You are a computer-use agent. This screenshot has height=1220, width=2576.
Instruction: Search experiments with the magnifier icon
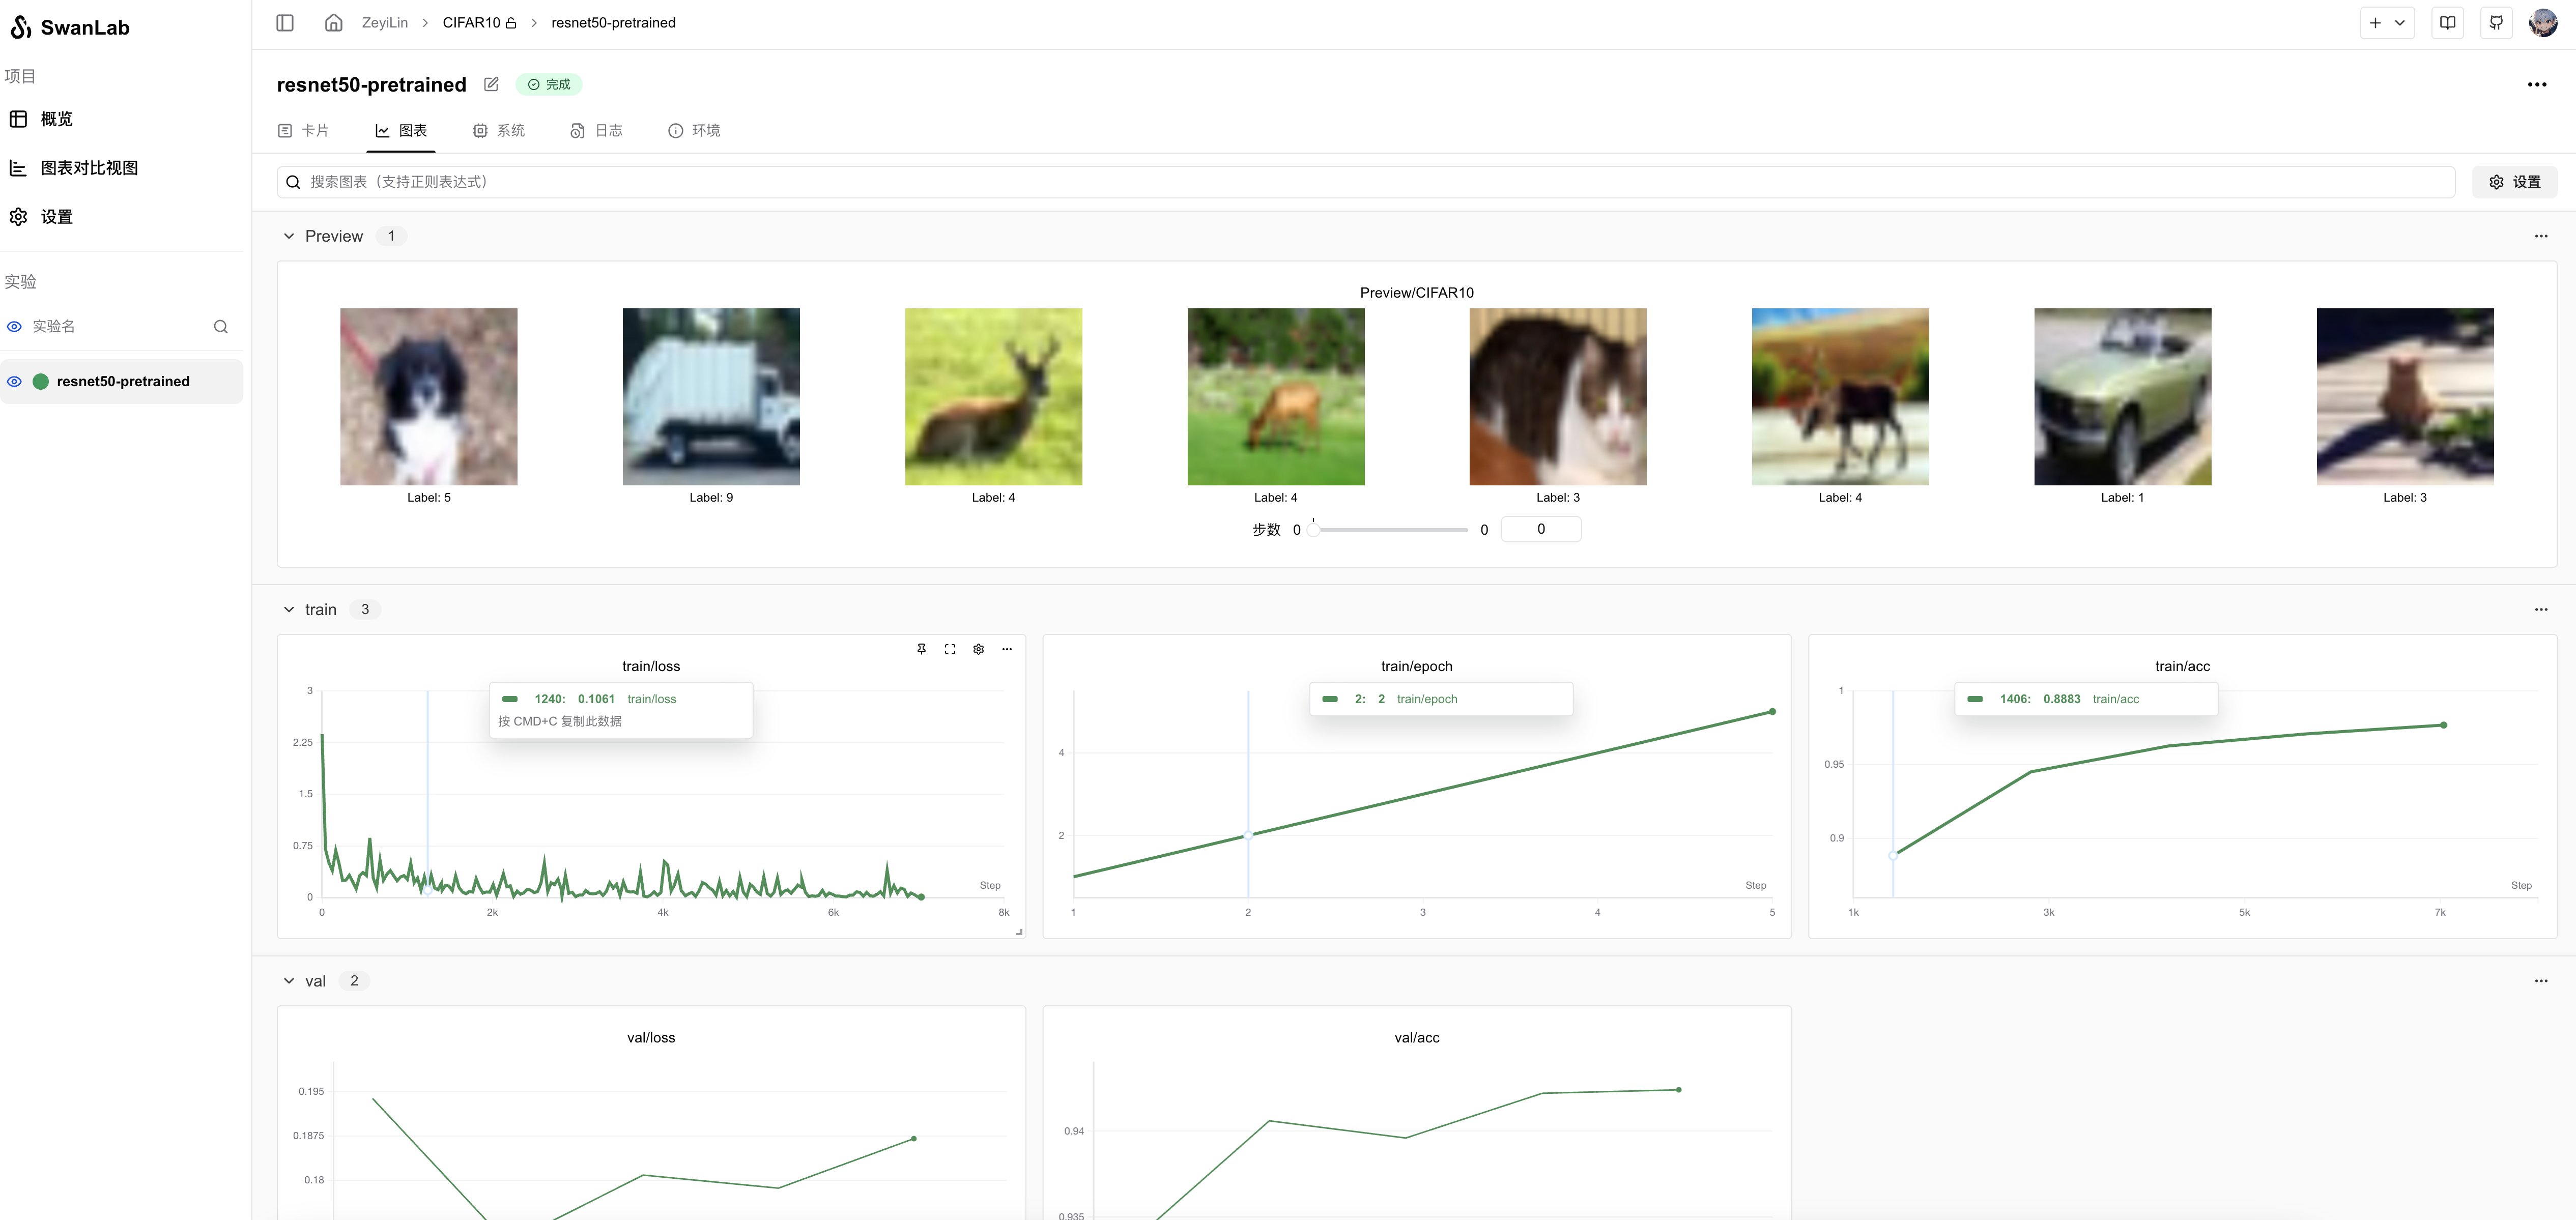221,327
